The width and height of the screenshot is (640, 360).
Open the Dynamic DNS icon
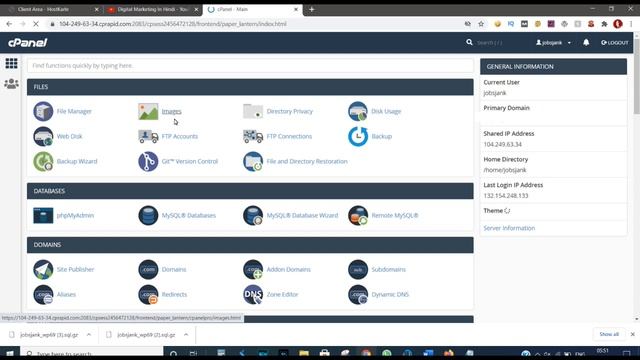(x=358, y=294)
